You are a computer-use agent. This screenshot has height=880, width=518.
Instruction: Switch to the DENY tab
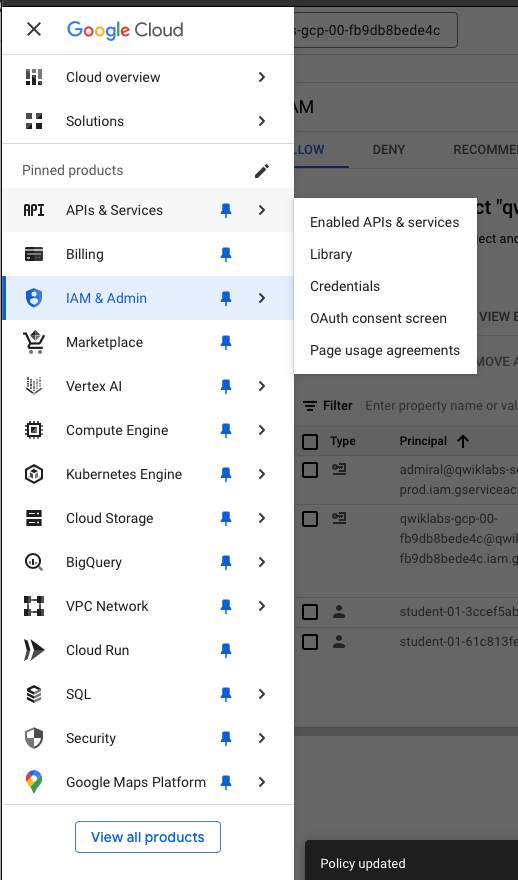point(388,150)
